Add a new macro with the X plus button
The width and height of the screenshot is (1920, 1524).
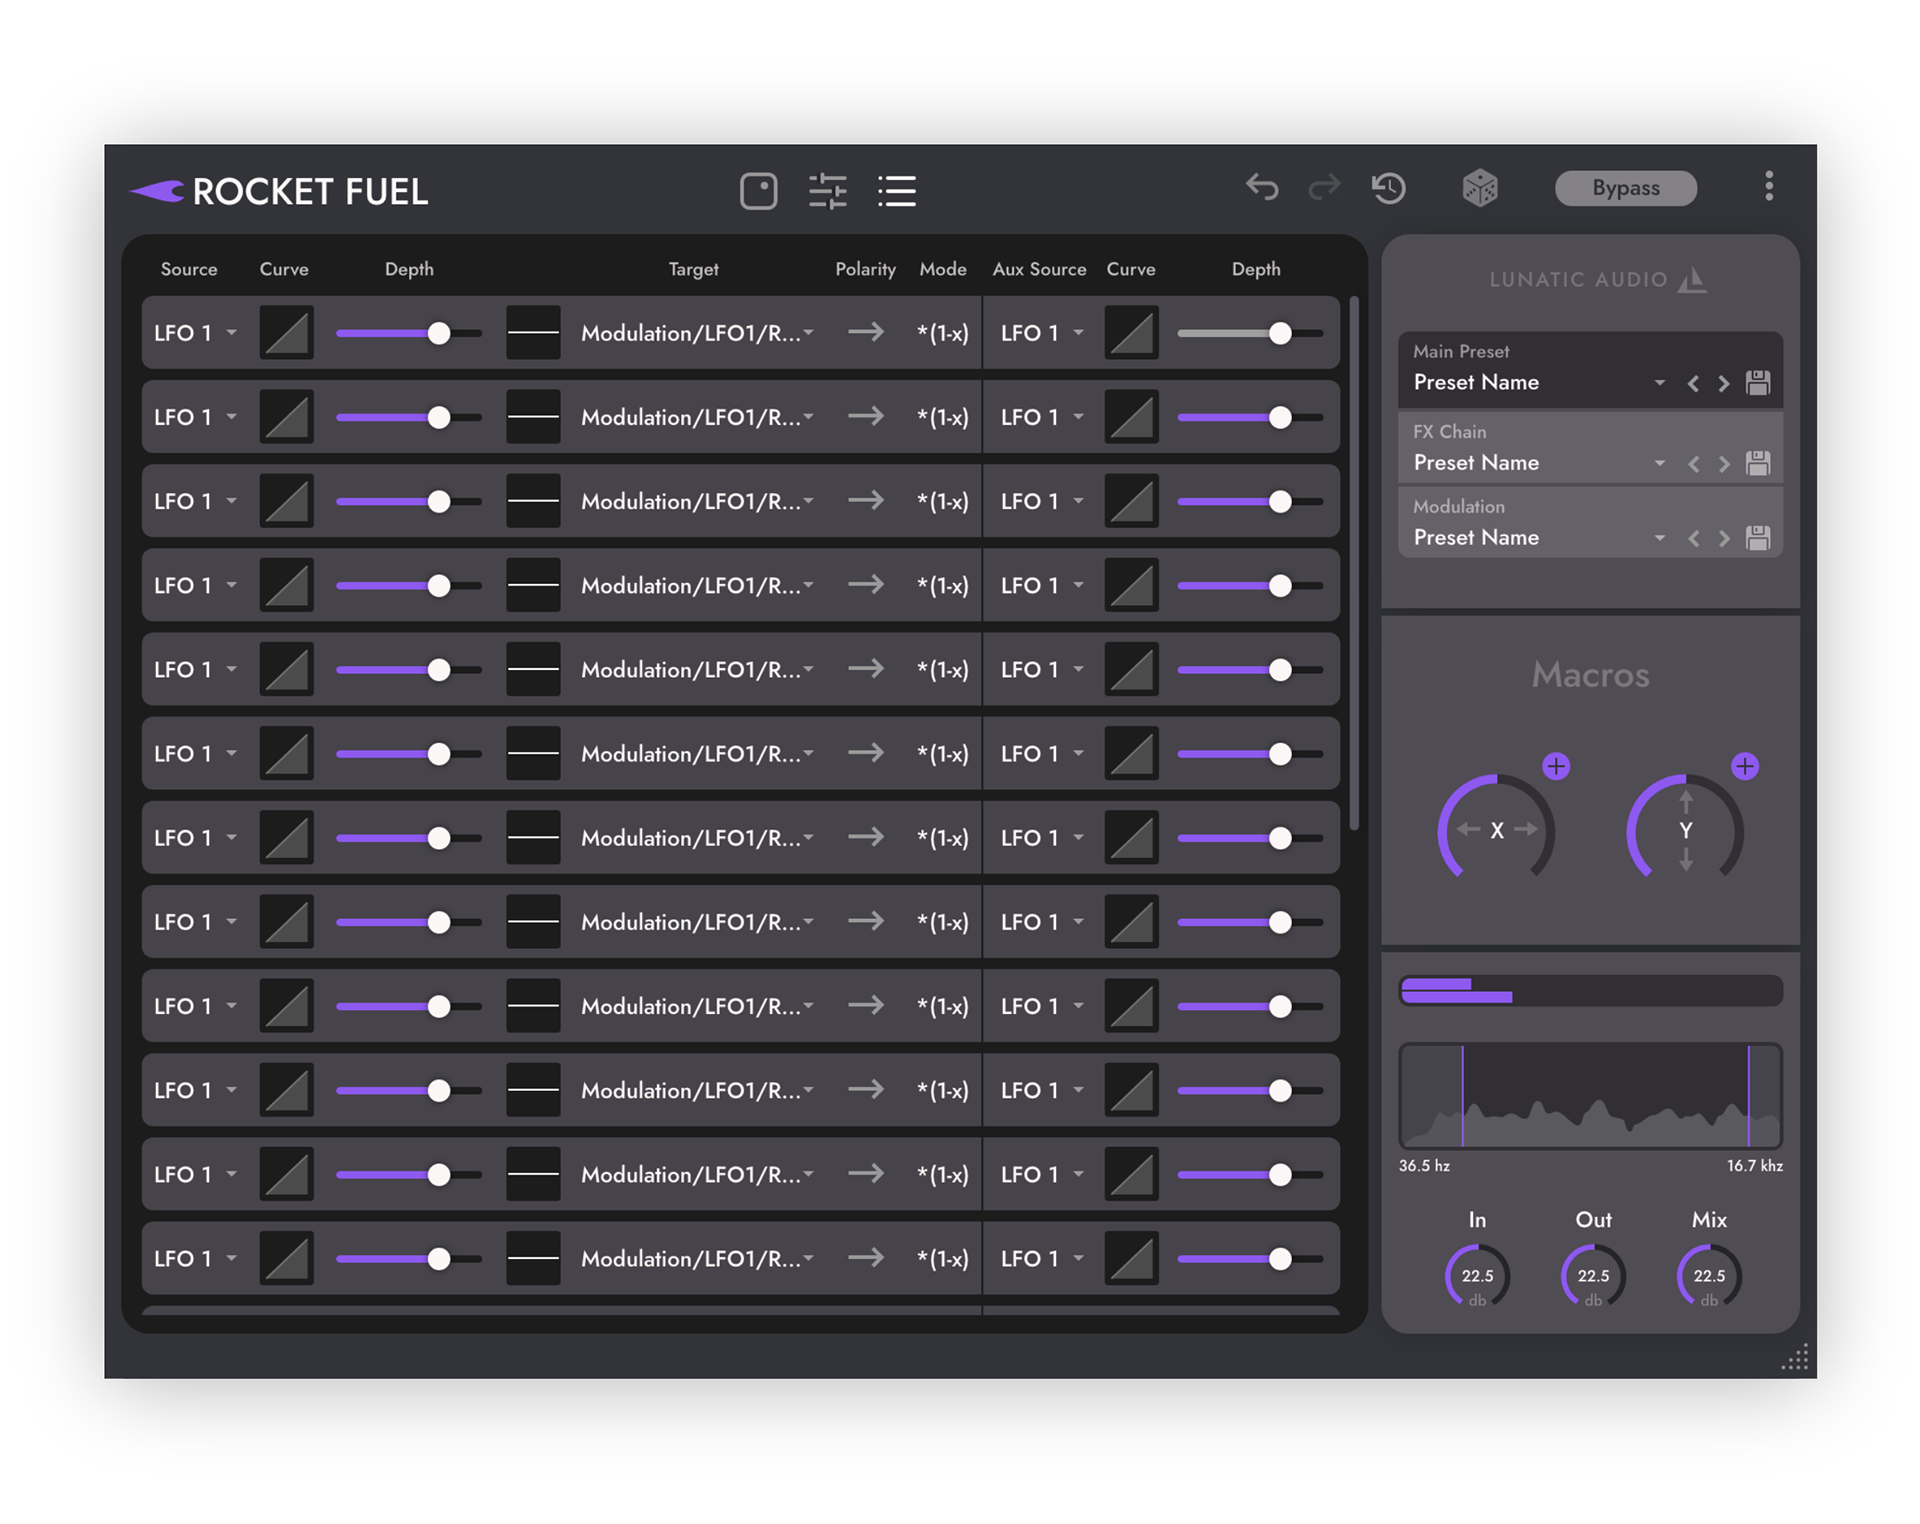pos(1556,766)
